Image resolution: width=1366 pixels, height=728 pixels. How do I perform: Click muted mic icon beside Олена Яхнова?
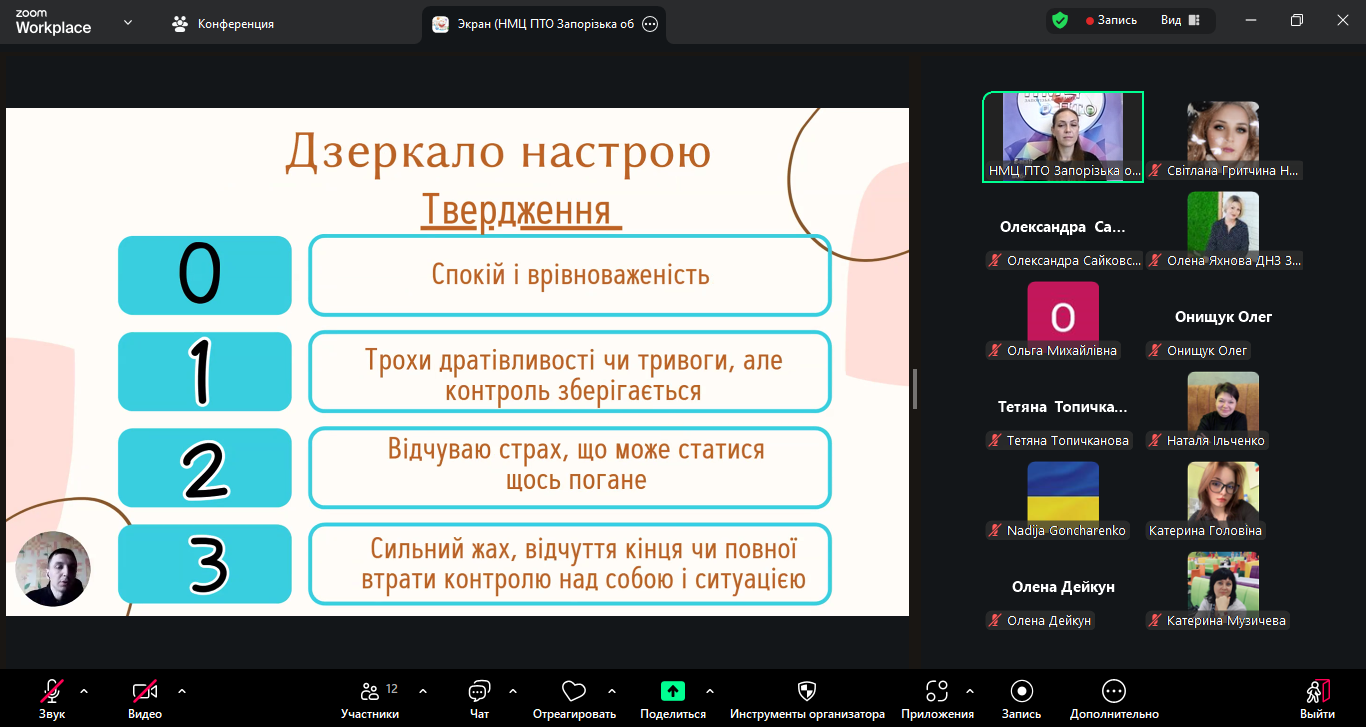pyautogui.click(x=1155, y=261)
